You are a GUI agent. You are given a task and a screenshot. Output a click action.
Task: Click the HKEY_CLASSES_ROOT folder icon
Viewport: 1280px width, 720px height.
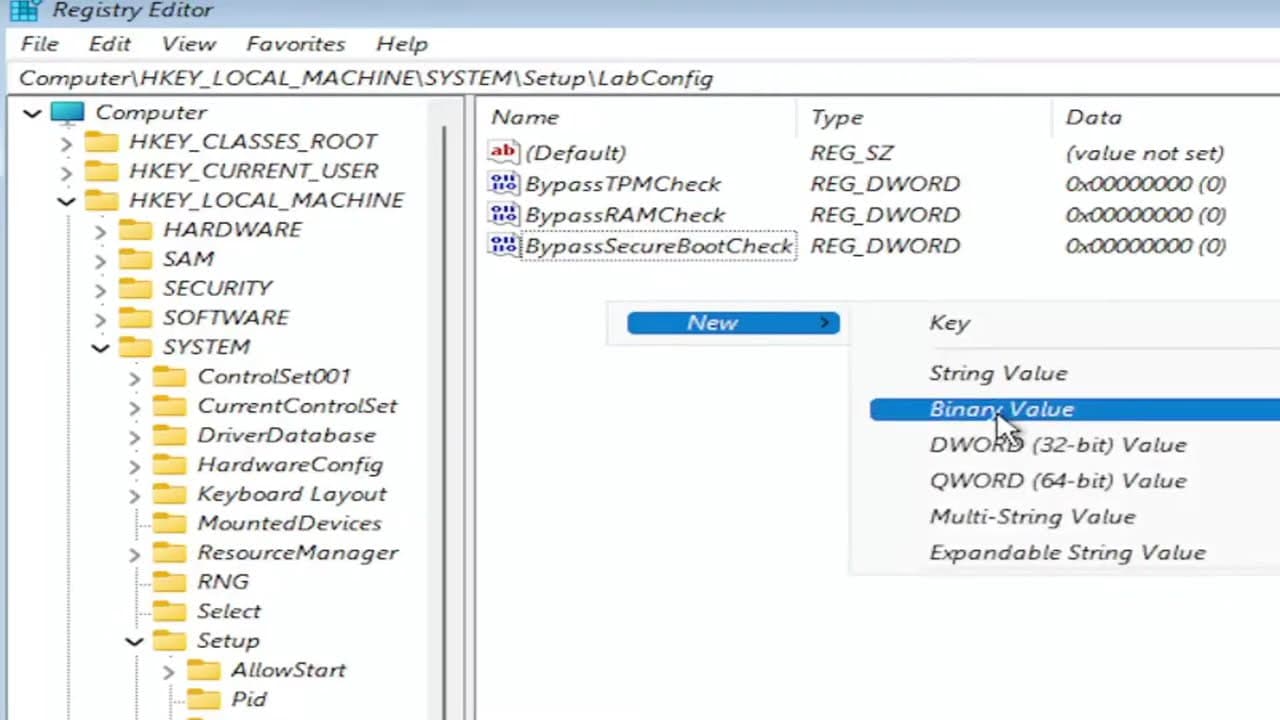click(101, 142)
